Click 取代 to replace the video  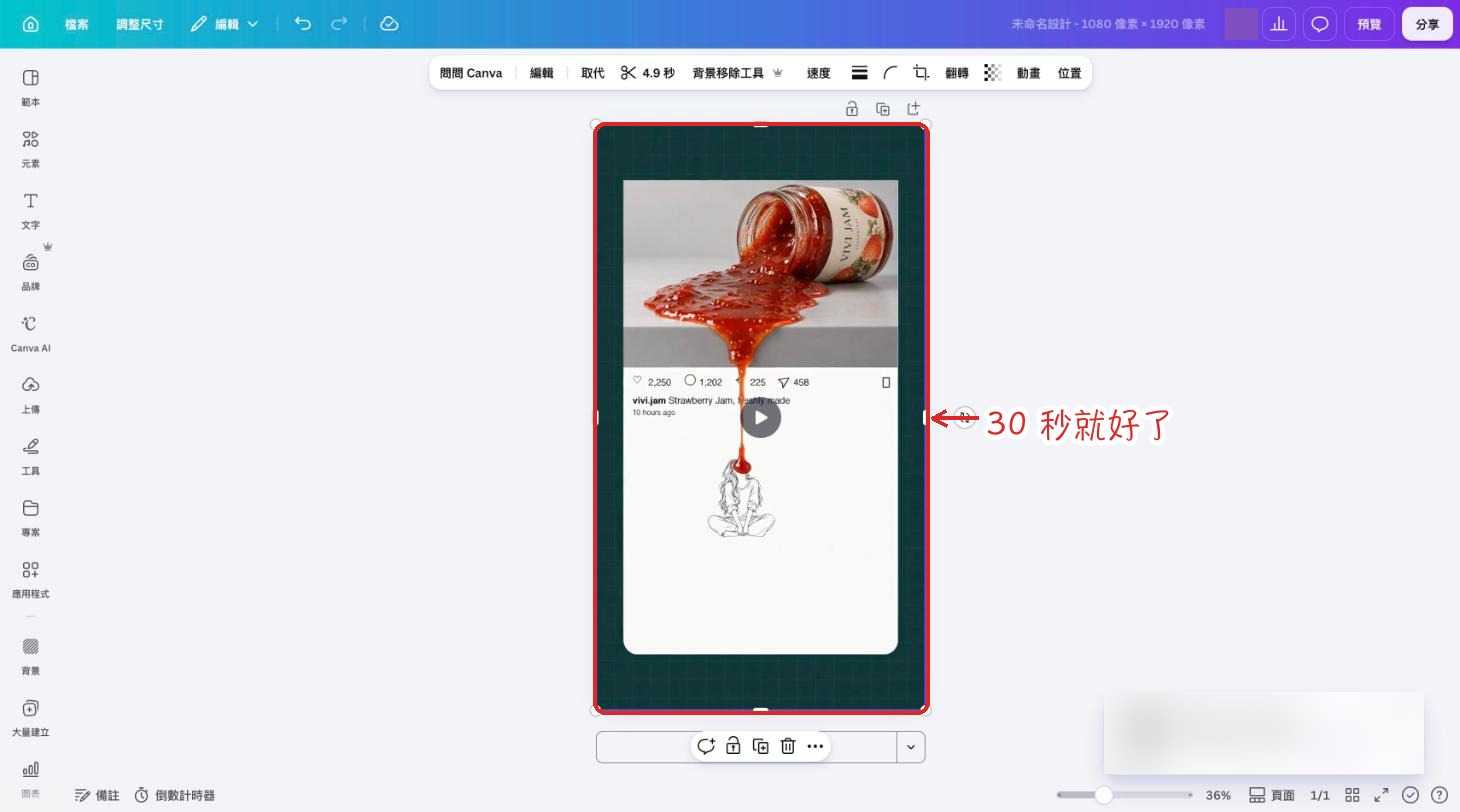[593, 73]
